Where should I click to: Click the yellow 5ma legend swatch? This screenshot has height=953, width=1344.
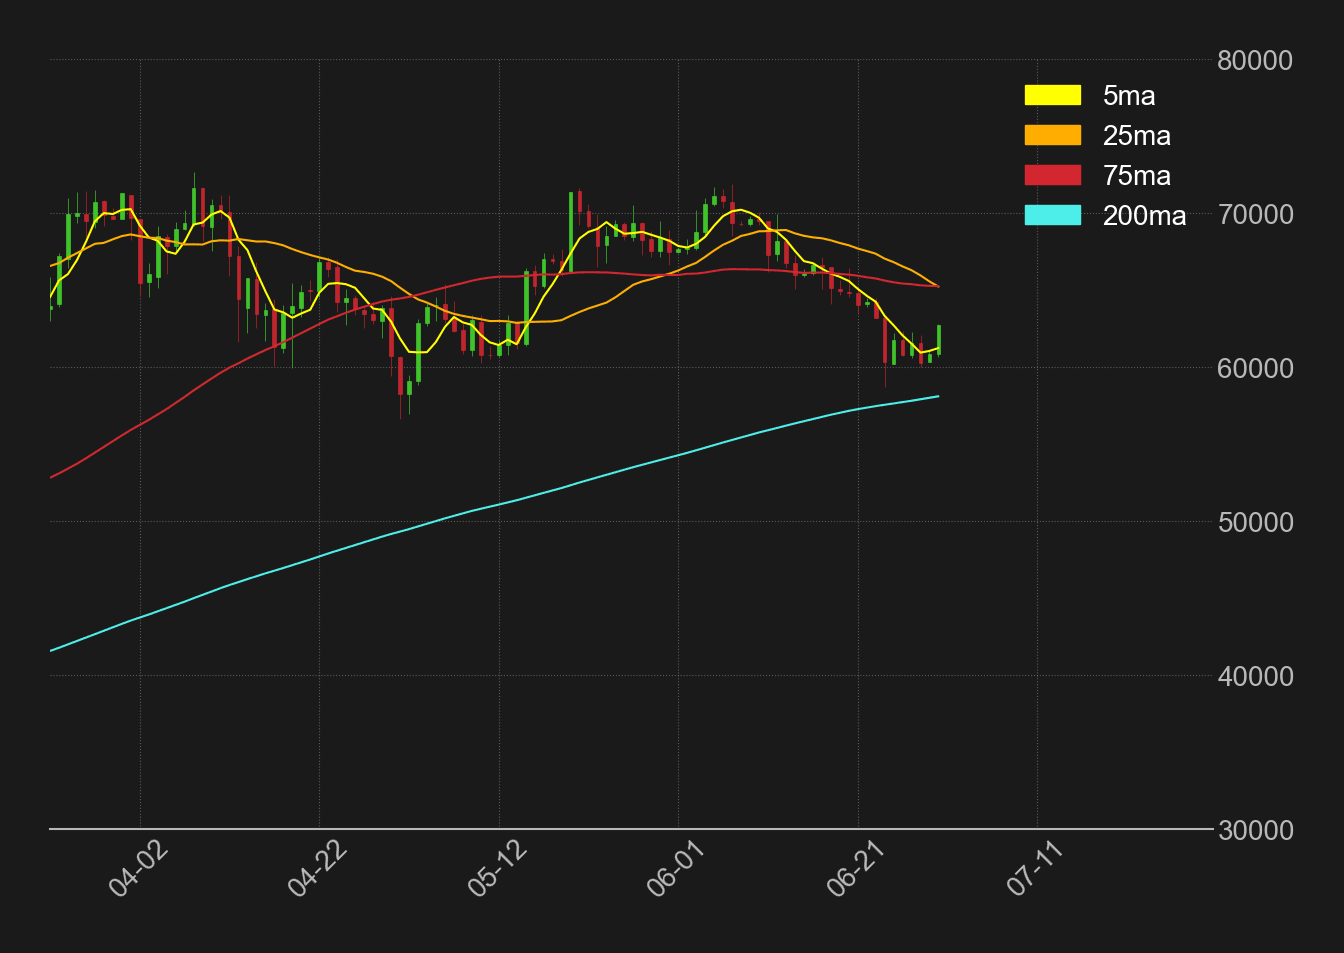point(1052,95)
